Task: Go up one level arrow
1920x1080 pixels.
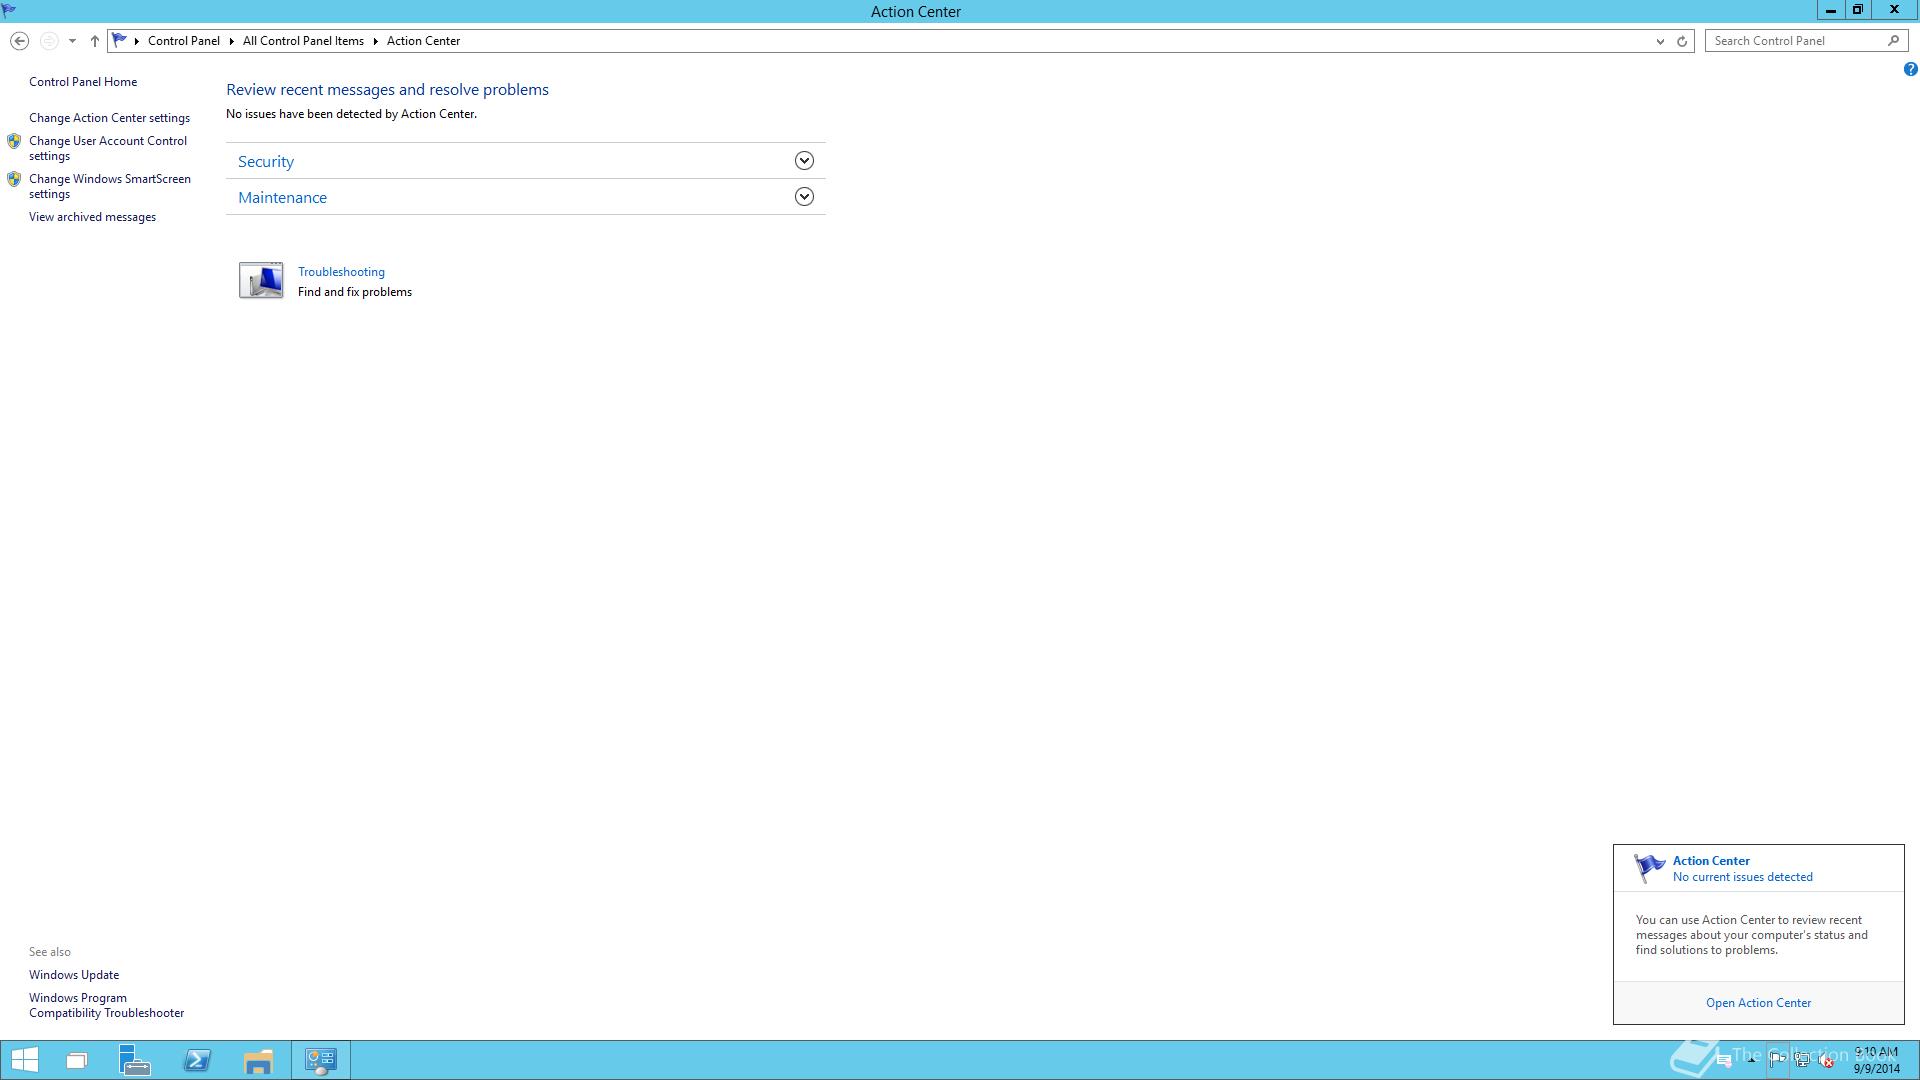Action: click(95, 41)
